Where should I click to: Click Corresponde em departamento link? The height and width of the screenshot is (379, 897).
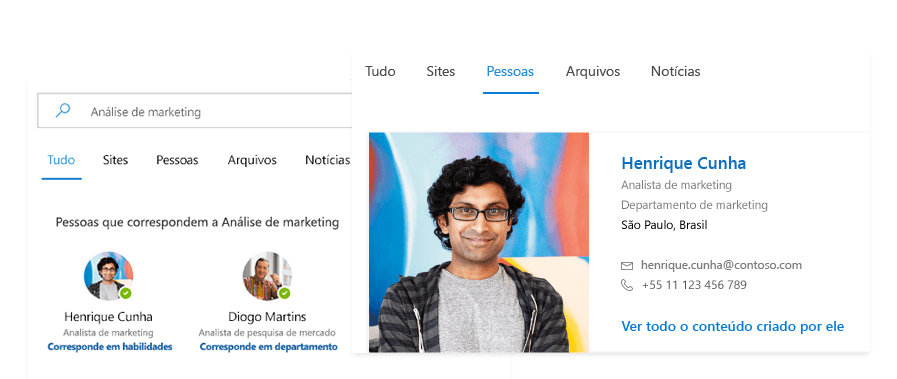tap(268, 346)
